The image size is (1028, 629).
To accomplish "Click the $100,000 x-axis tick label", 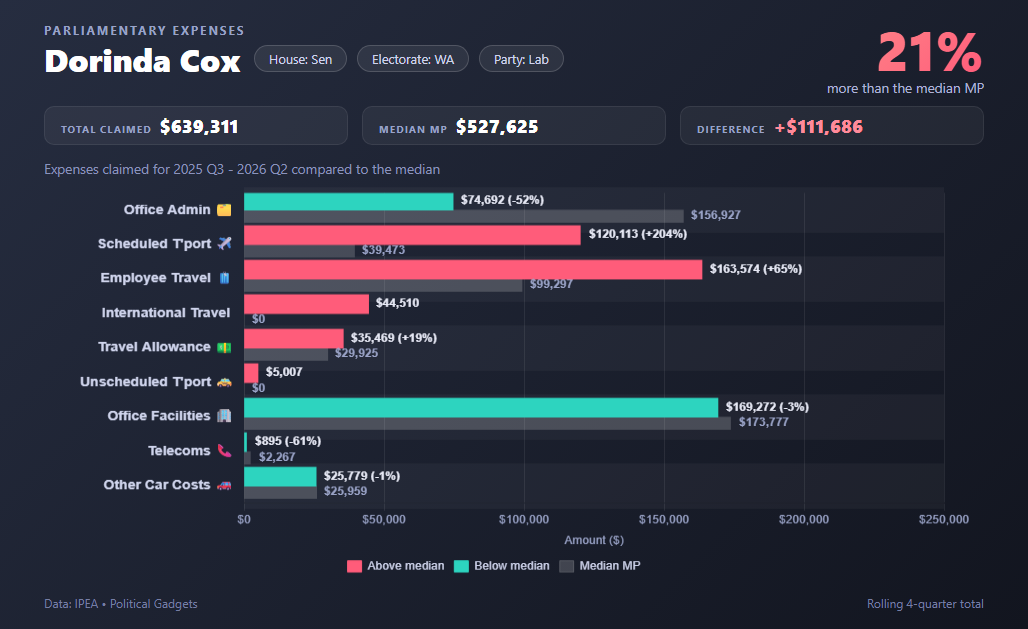I will coord(524,519).
